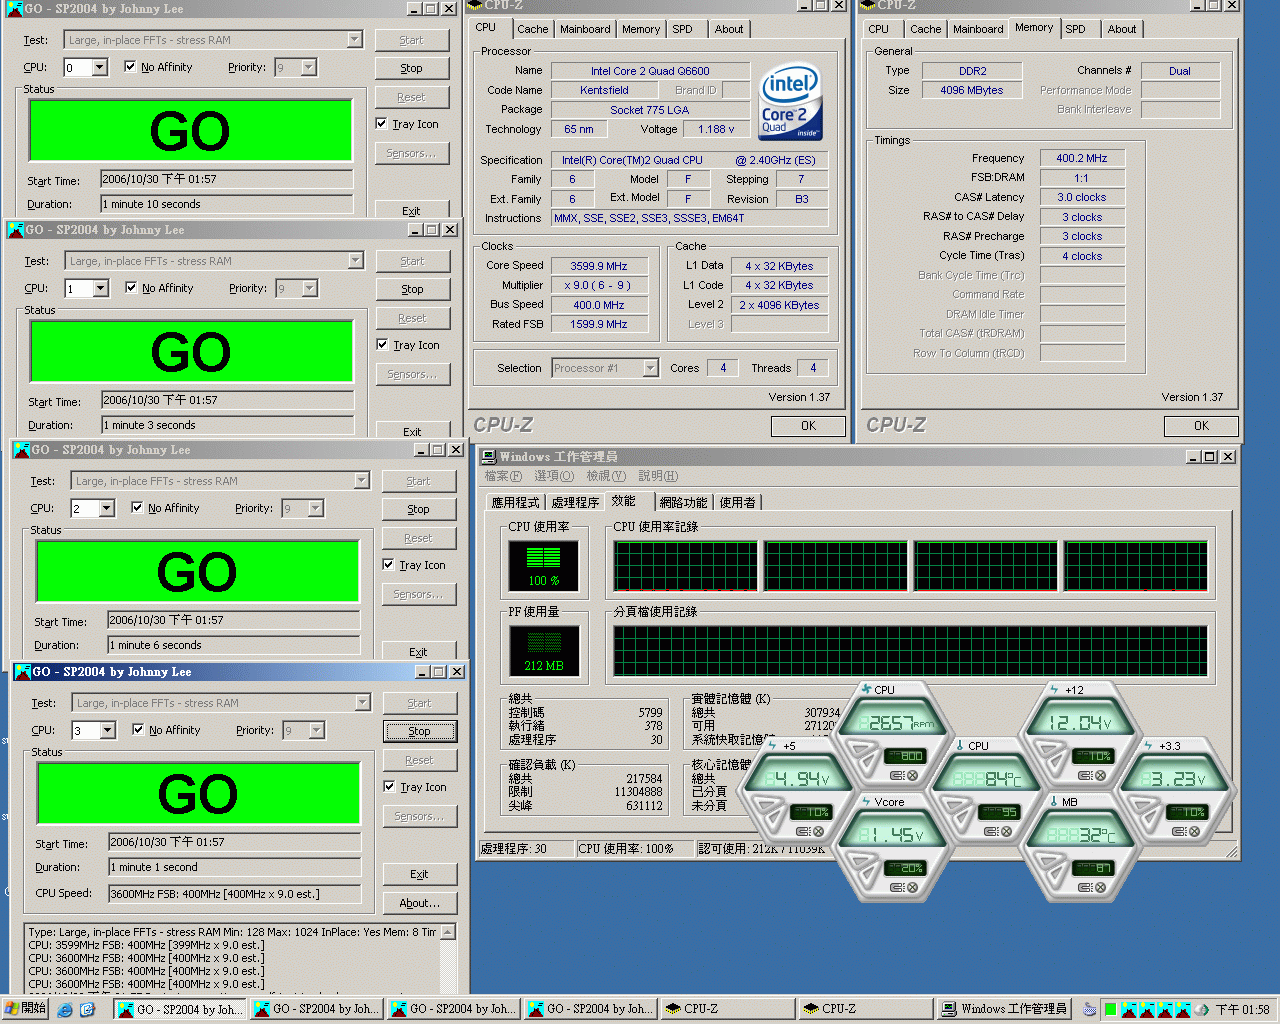This screenshot has width=1280, height=1024.
Task: Click the Intel Core 2 Quad logo
Action: click(x=790, y=101)
